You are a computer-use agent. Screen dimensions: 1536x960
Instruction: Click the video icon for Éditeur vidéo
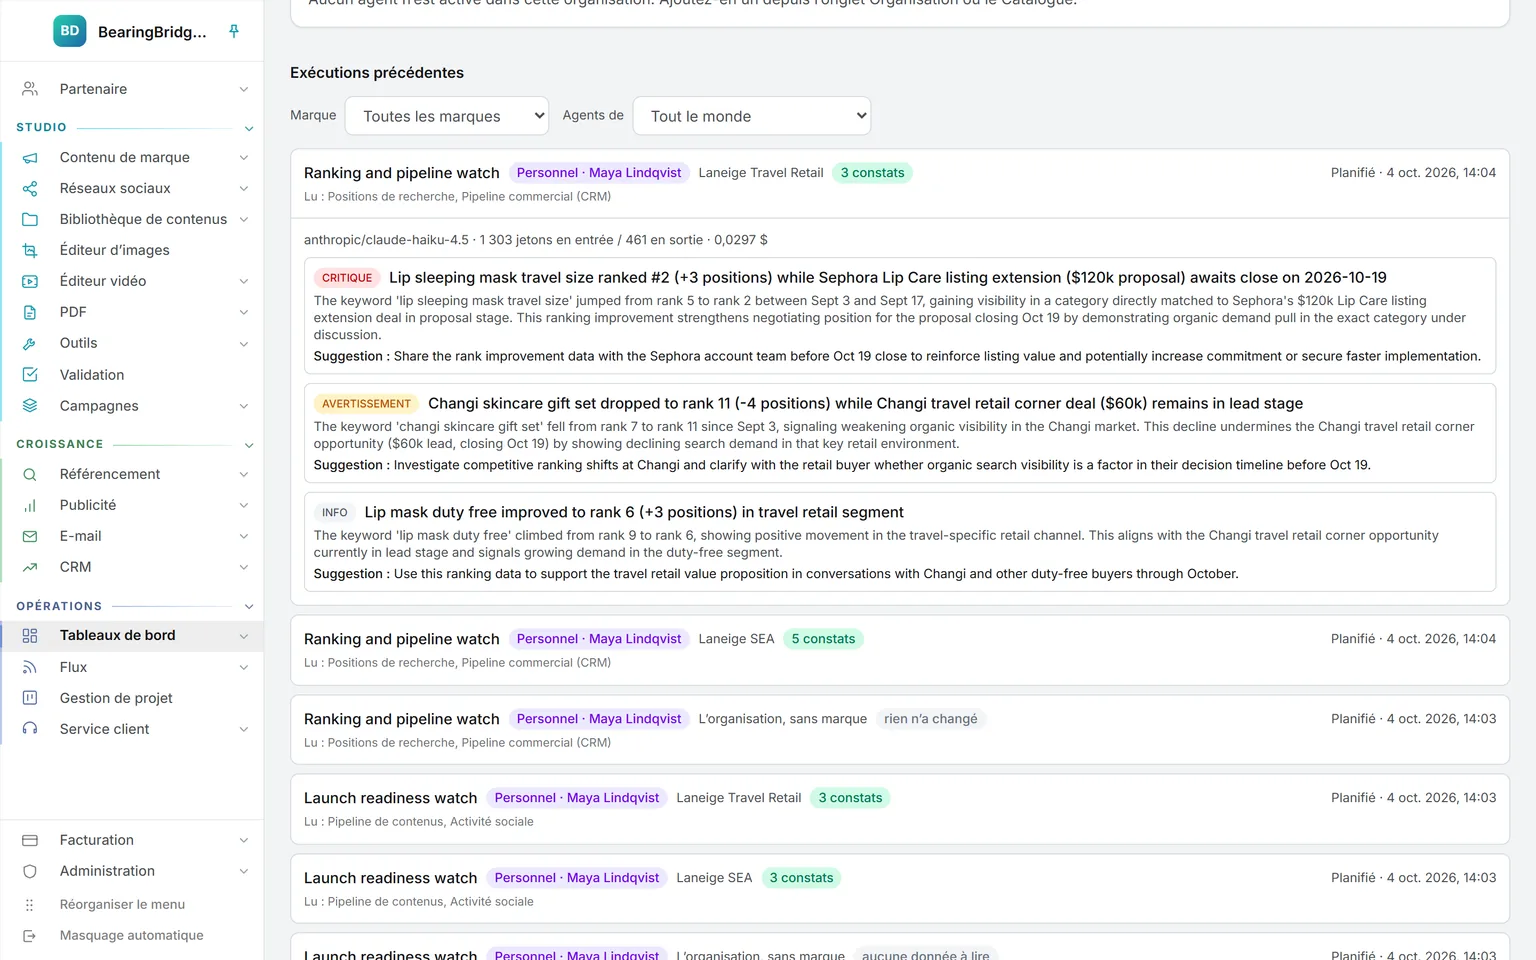click(30, 282)
